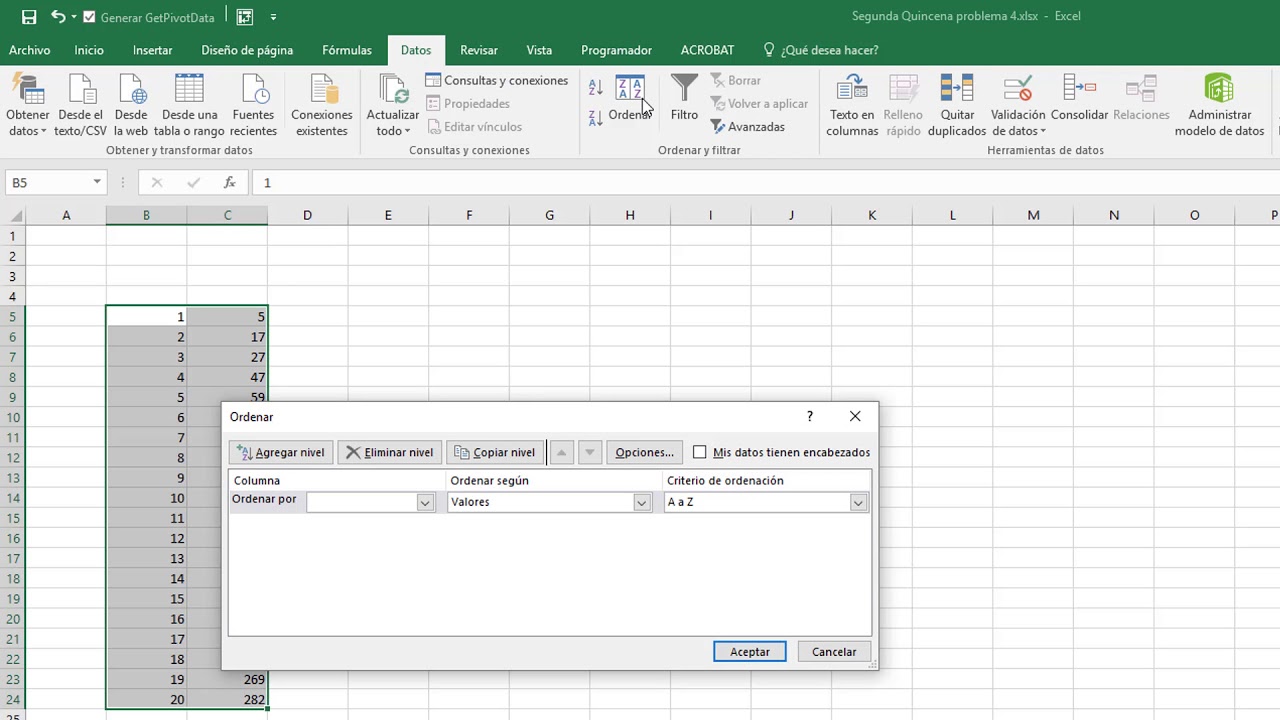This screenshot has width=1280, height=720.
Task: Click the Agregar nivel button
Action: (x=281, y=452)
